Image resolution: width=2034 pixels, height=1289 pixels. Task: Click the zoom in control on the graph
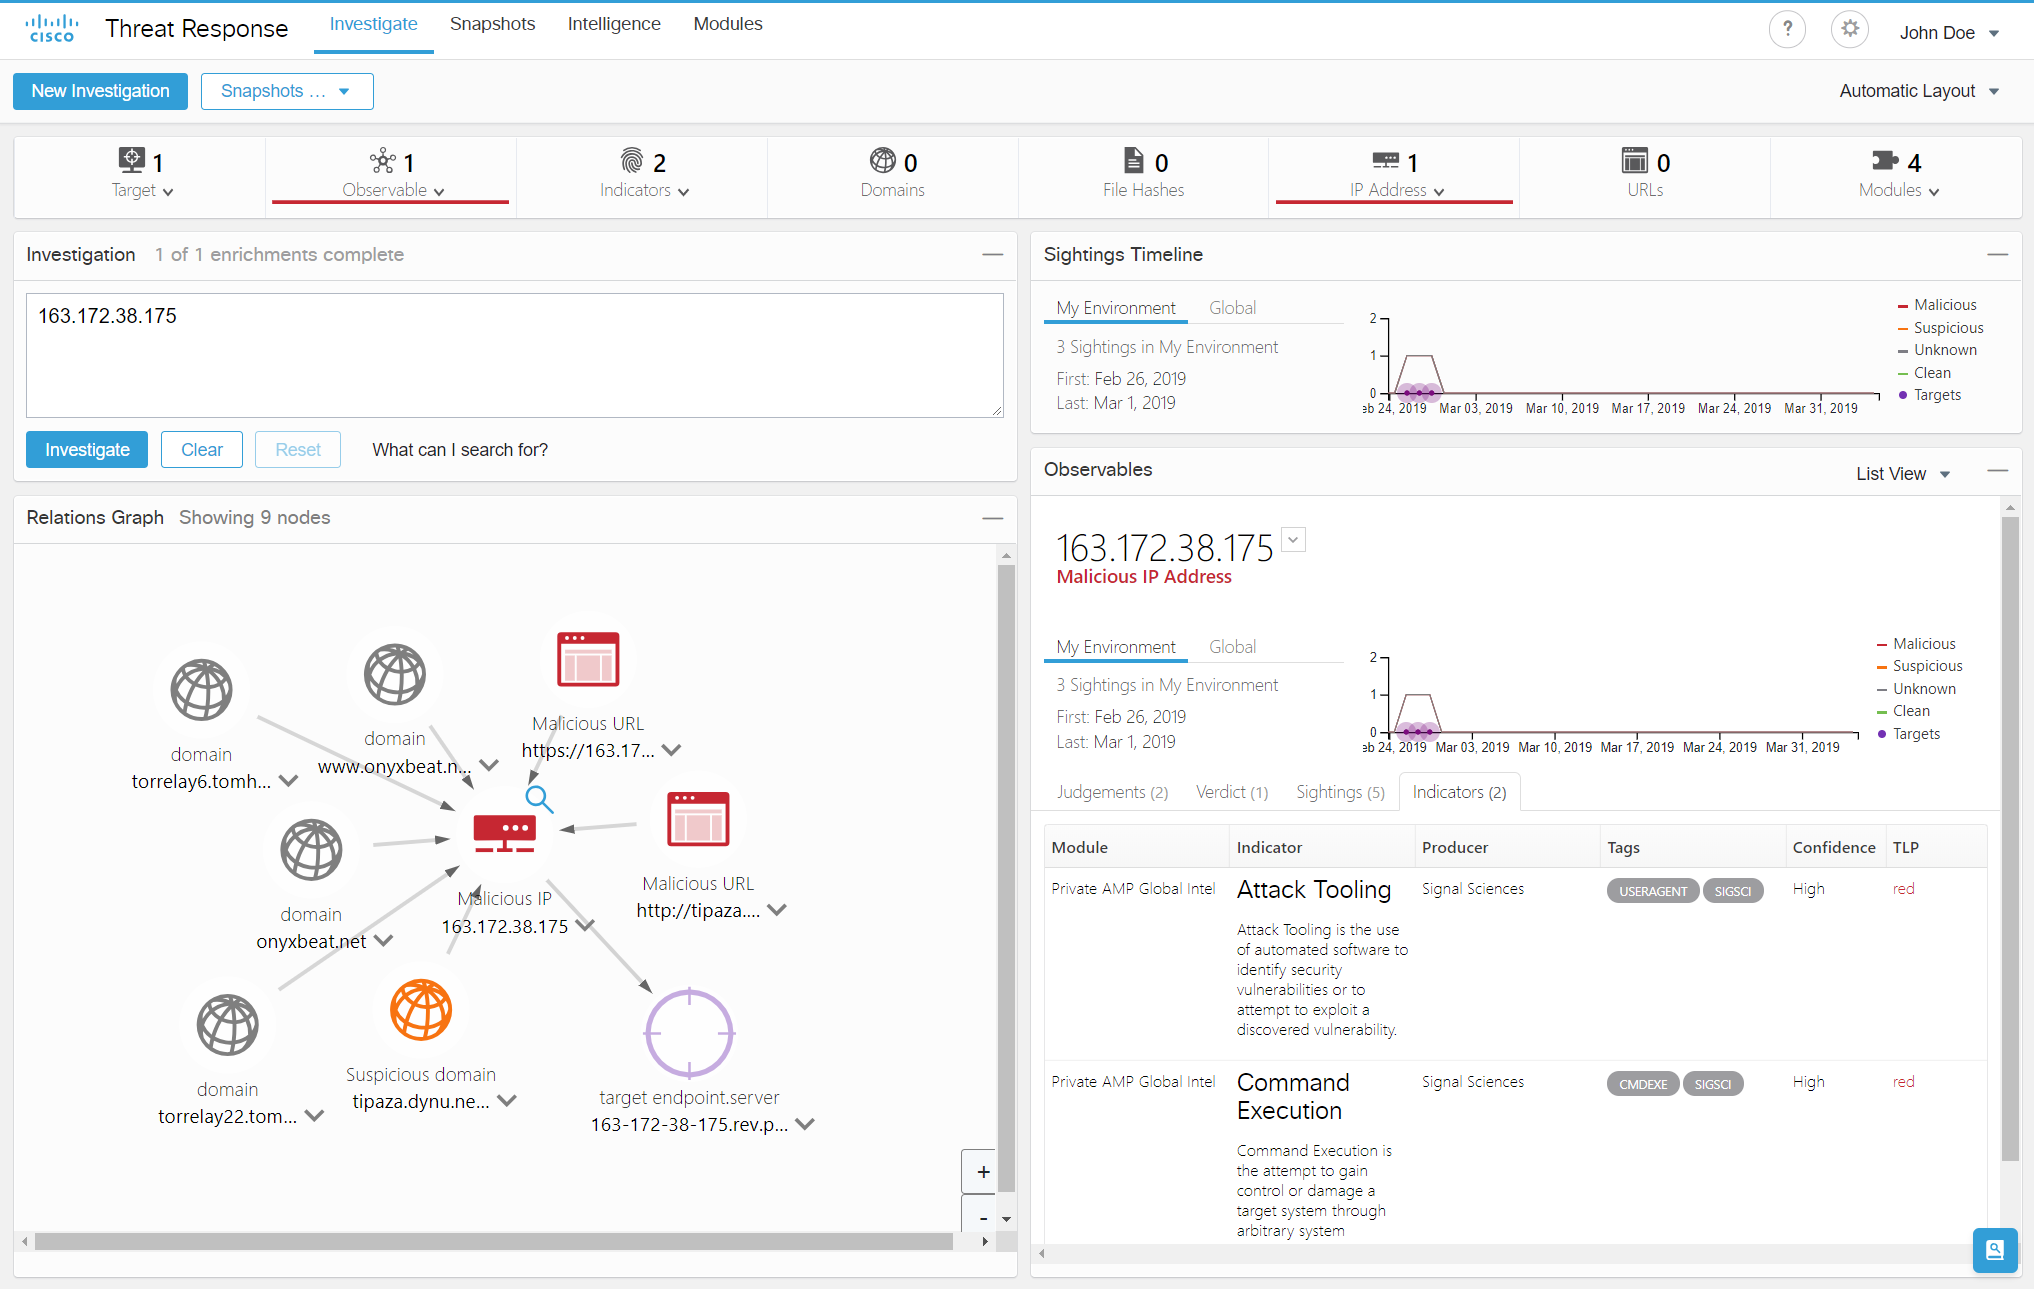coord(983,1171)
